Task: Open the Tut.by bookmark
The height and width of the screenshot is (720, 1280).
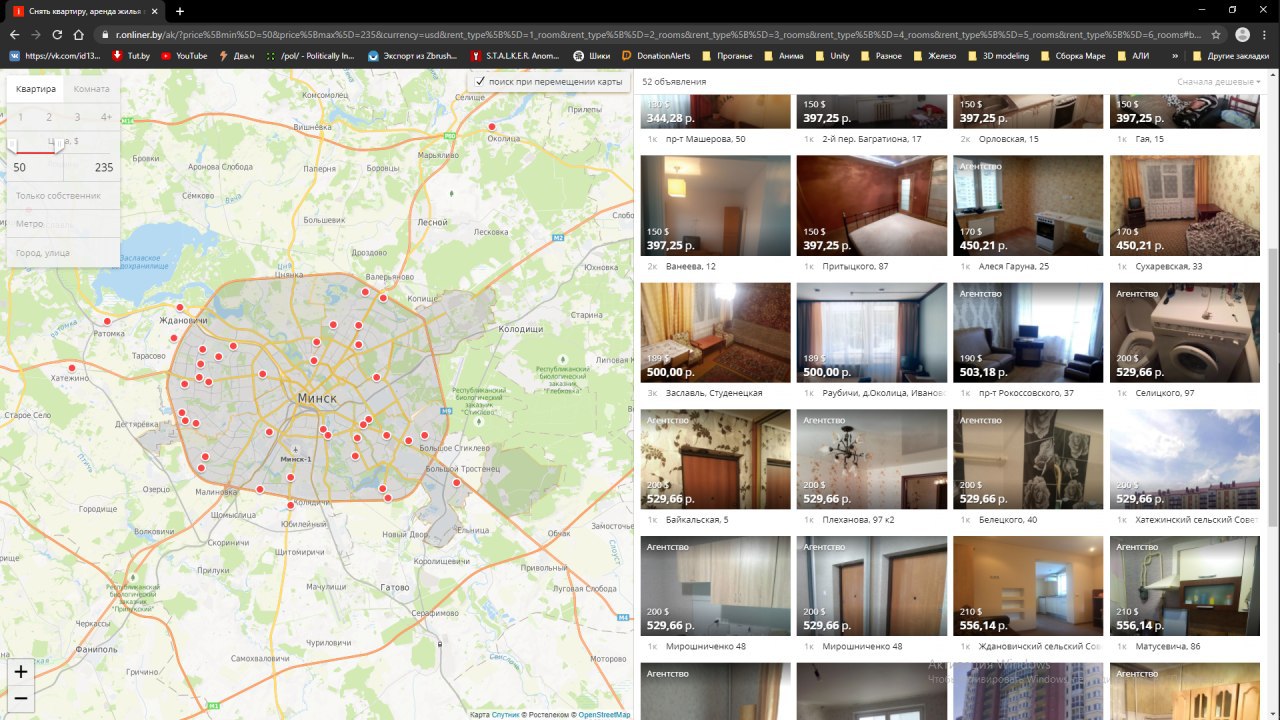Action: [130, 56]
